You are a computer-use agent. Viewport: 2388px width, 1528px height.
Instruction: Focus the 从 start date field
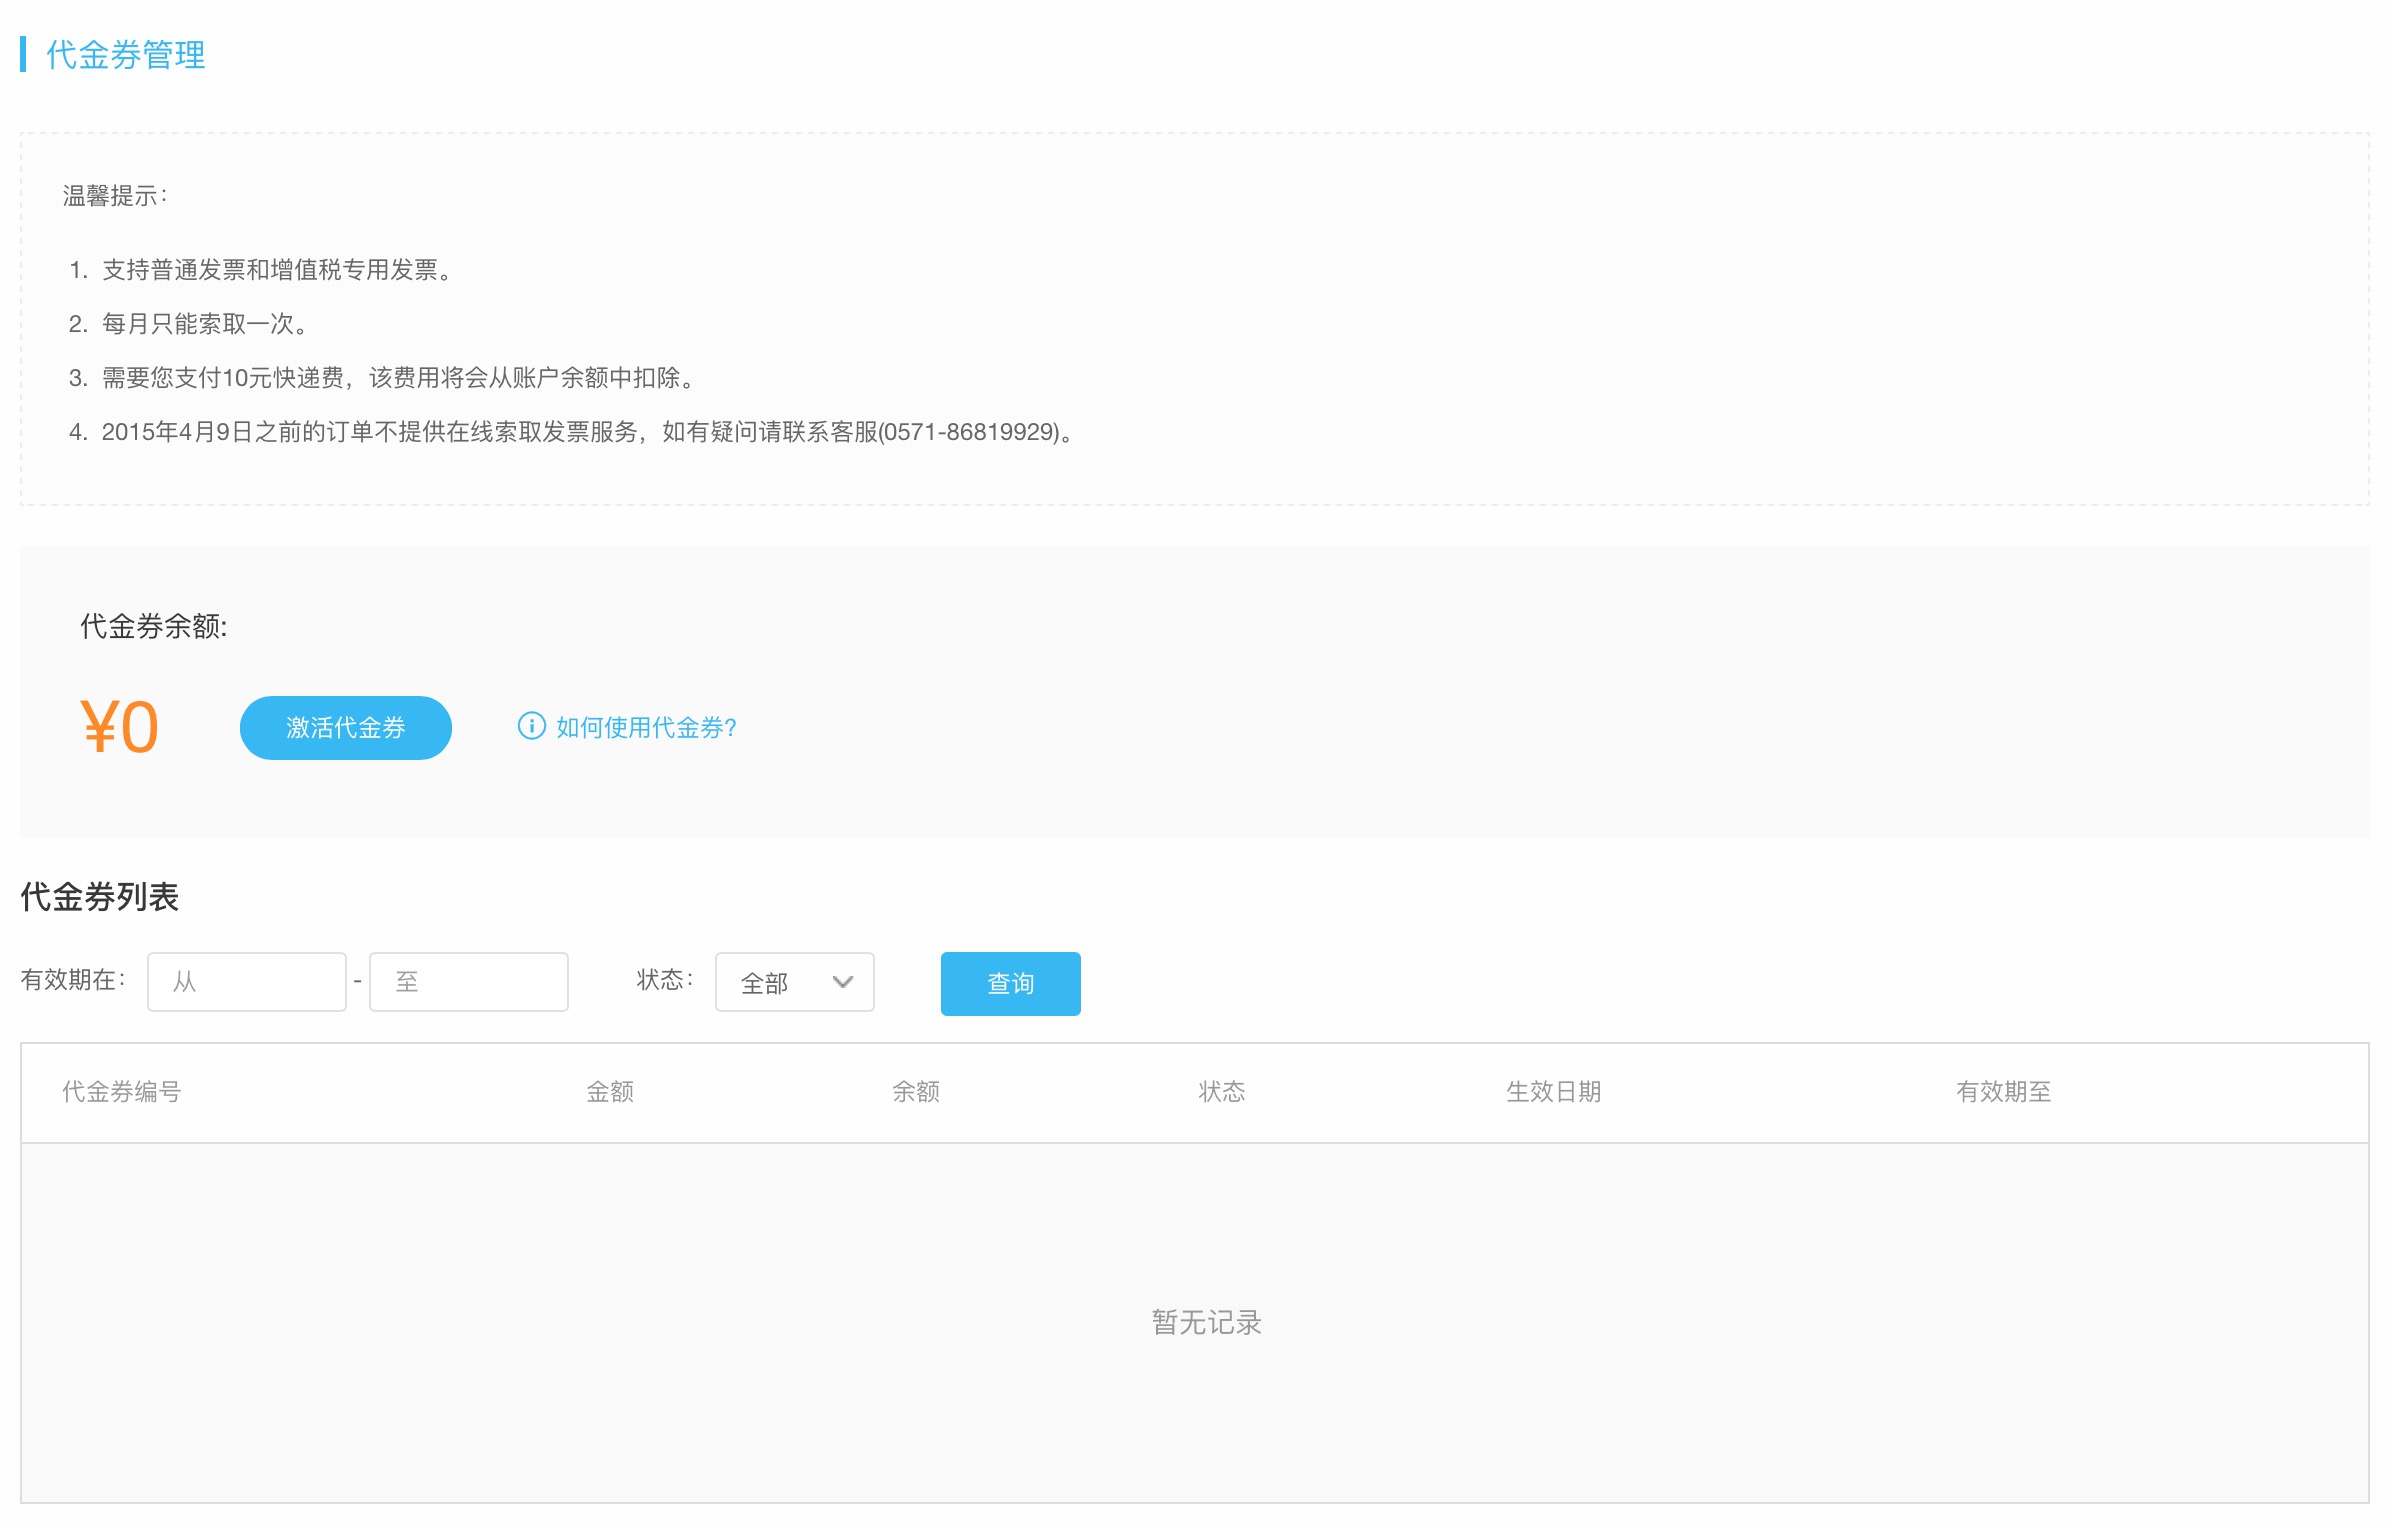pos(246,982)
